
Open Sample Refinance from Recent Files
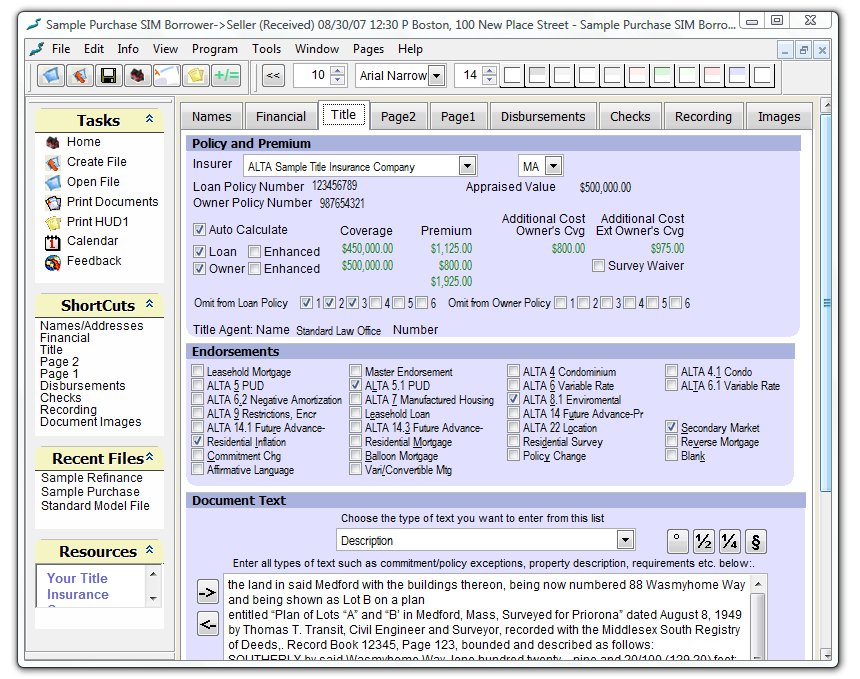[91, 478]
